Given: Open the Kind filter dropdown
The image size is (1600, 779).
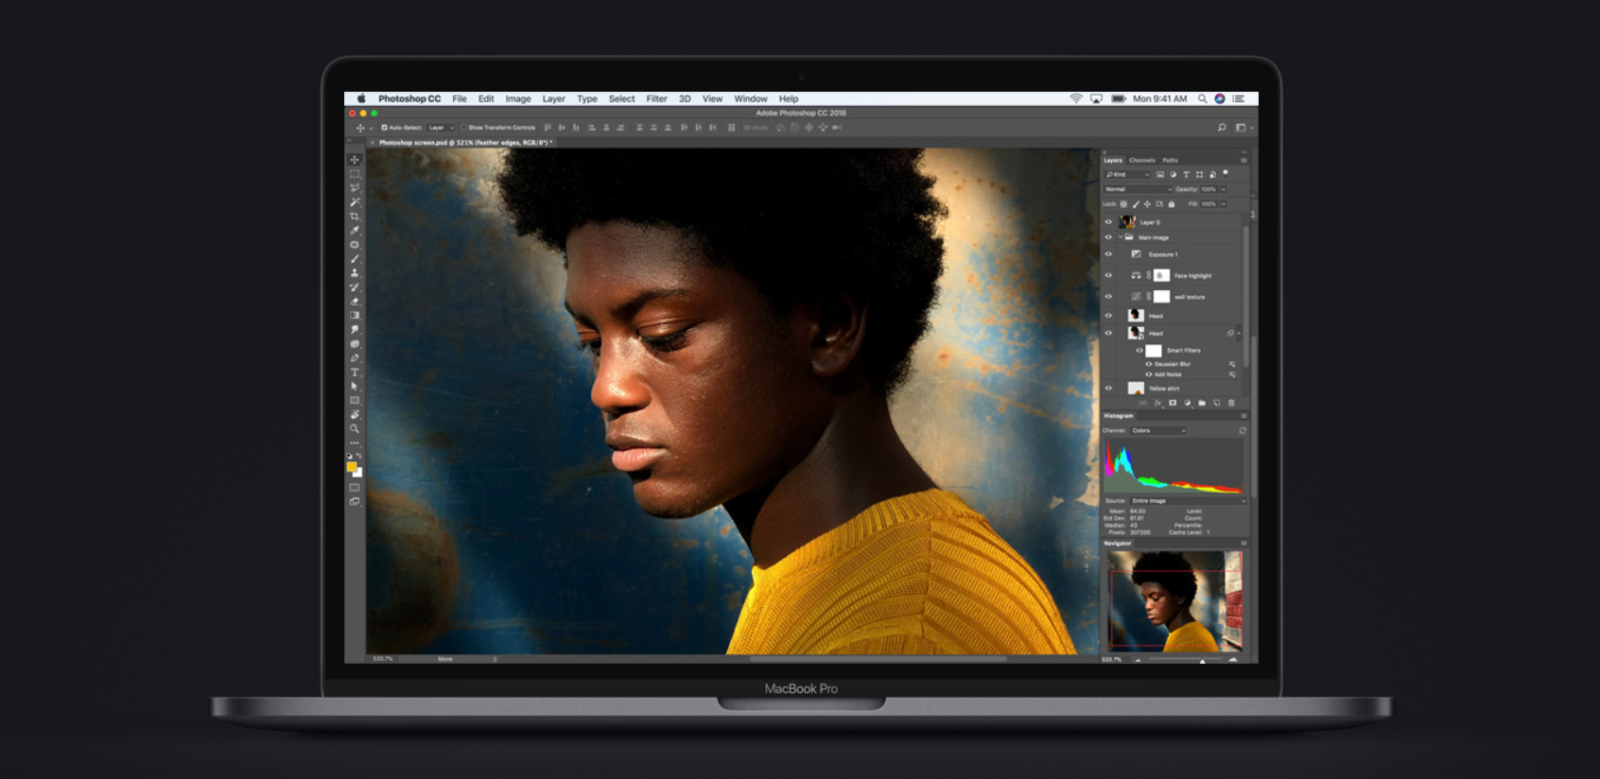Looking at the screenshot, I should (x=1127, y=174).
